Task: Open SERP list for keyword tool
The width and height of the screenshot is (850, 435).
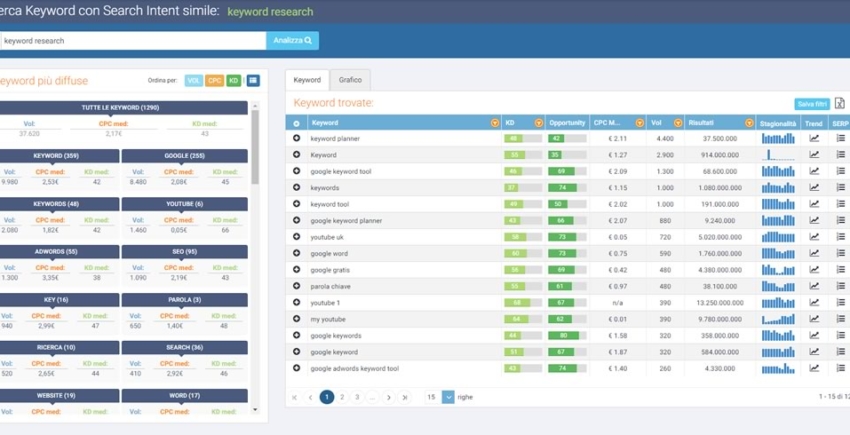Action: tap(841, 204)
